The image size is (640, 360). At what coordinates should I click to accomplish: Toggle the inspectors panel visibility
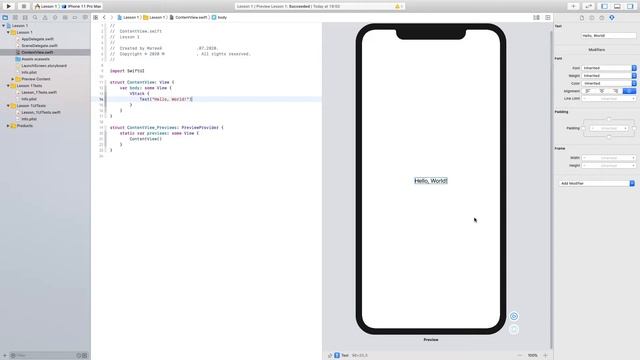tap(630, 6)
